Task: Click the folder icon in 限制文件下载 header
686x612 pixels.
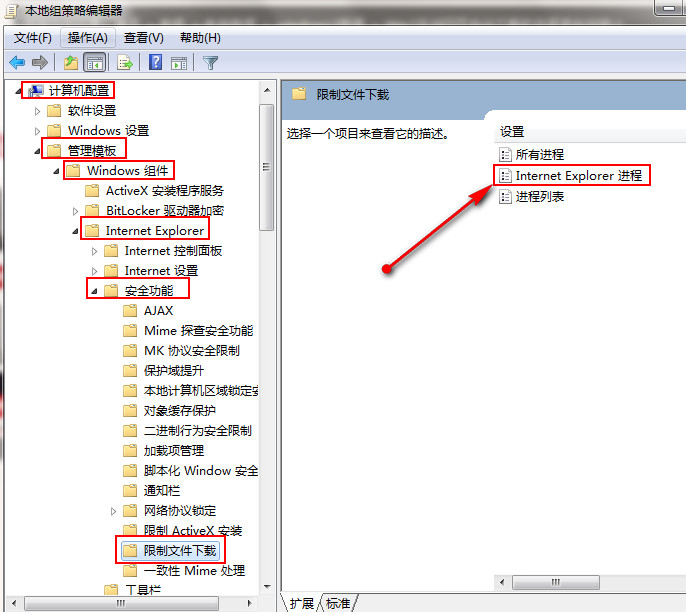Action: tap(299, 94)
